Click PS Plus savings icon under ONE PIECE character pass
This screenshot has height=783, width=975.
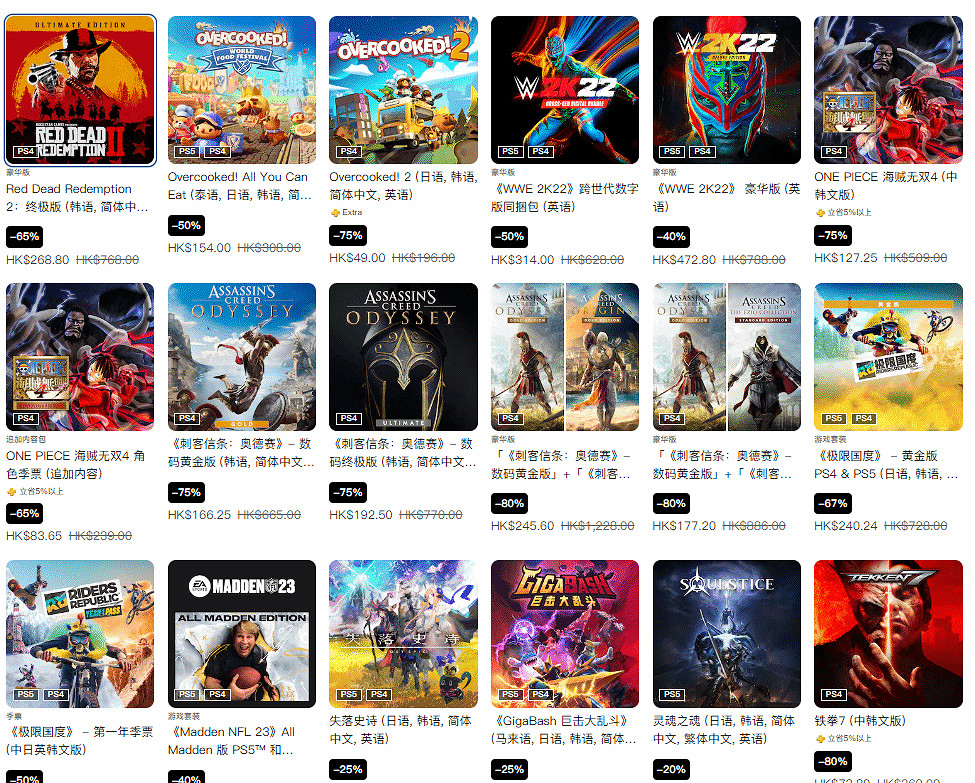tap(11, 491)
